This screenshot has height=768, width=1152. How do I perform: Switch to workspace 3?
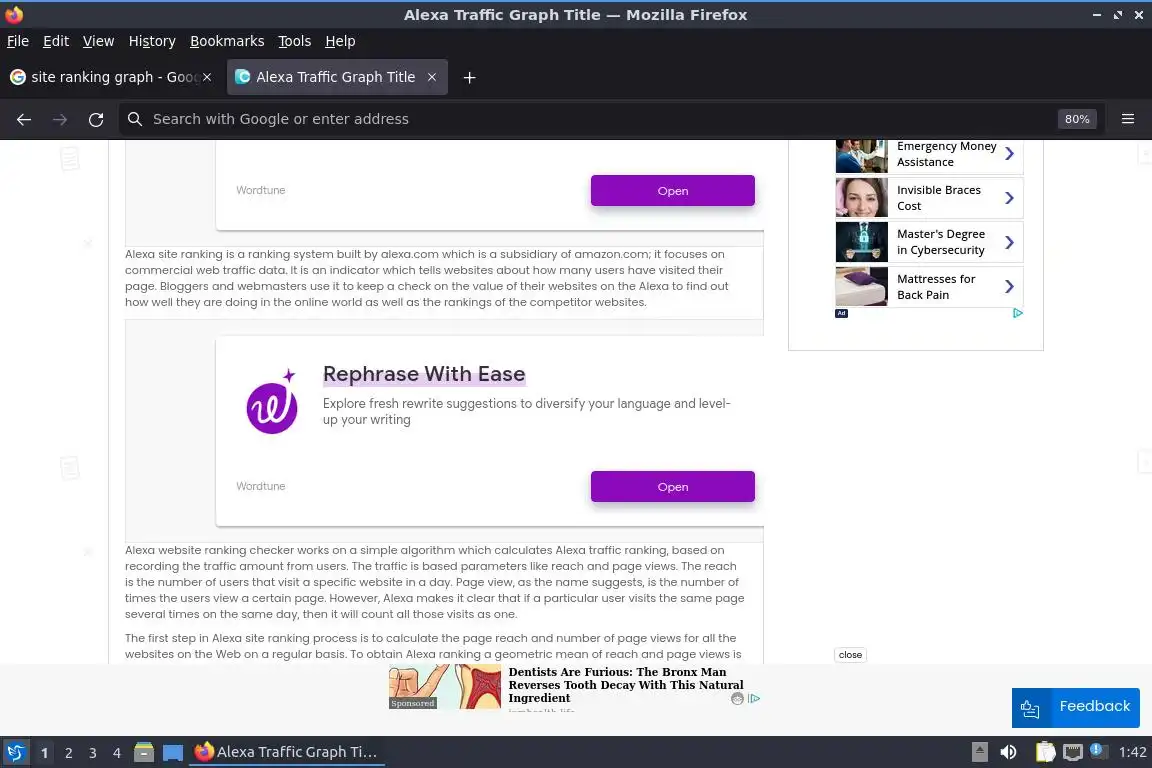point(93,753)
